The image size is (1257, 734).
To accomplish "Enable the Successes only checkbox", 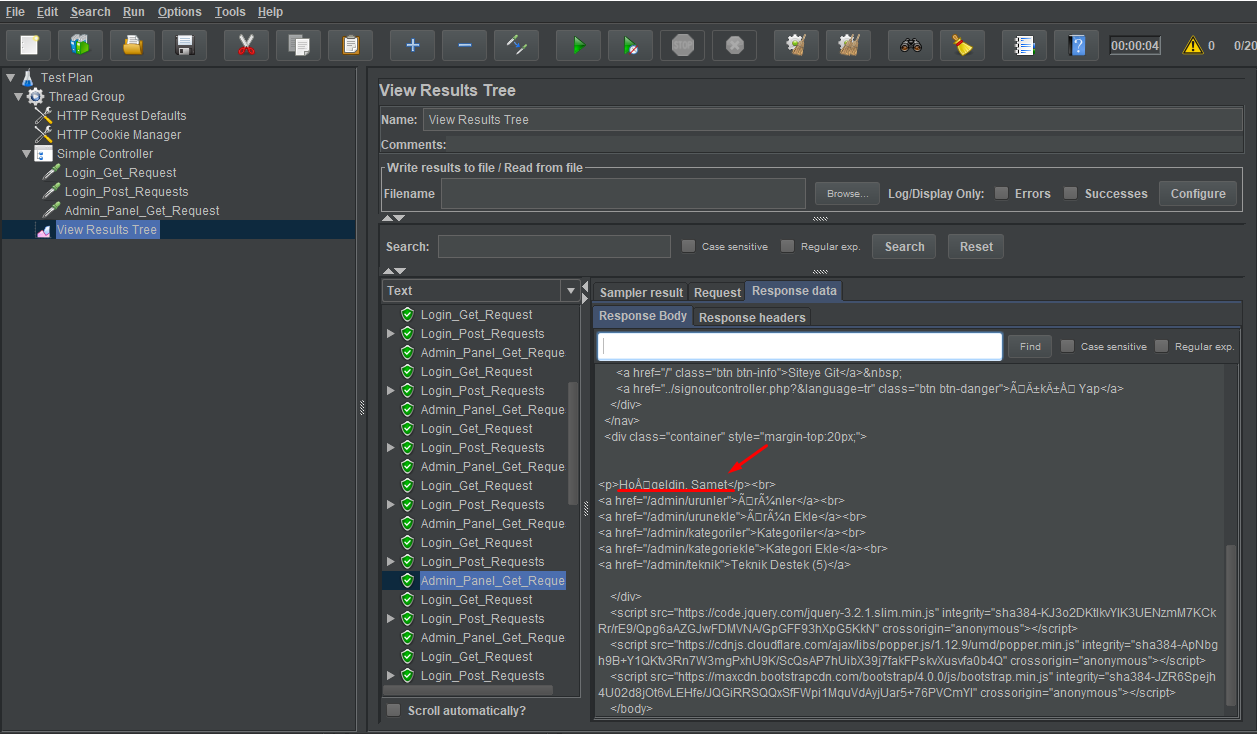I will (1070, 193).
